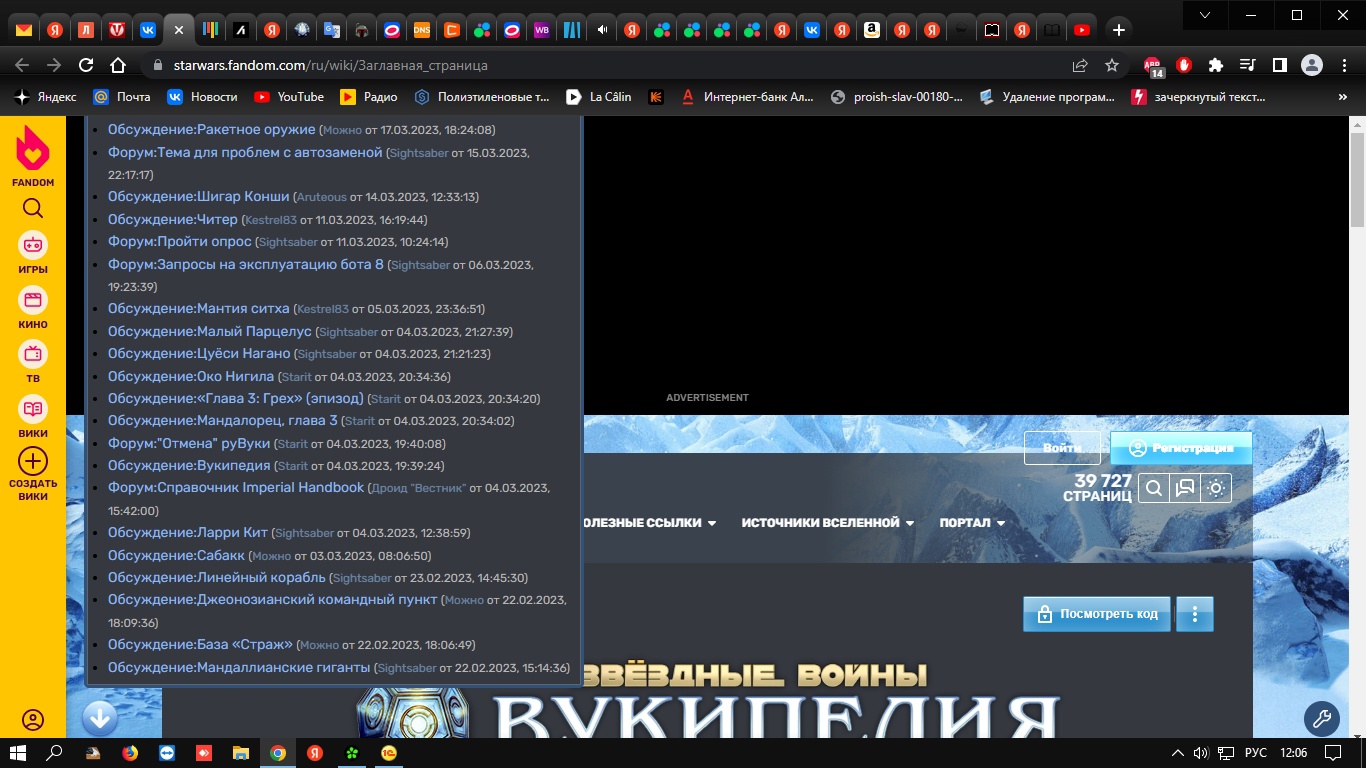This screenshot has height=768, width=1366.
Task: Click the wrench tools icon at page corner
Action: [x=1322, y=718]
